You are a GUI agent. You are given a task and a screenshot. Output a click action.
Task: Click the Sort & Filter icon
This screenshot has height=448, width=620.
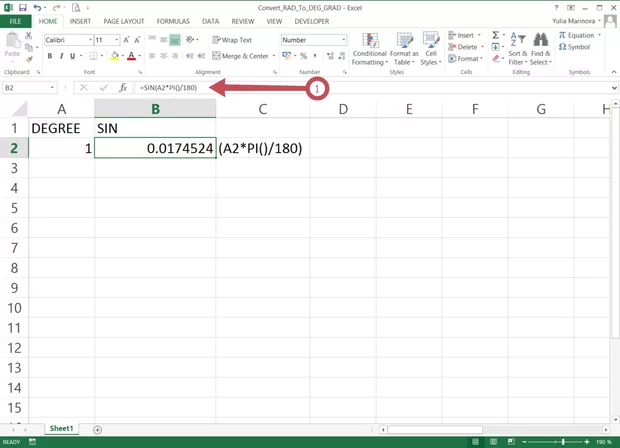point(518,50)
